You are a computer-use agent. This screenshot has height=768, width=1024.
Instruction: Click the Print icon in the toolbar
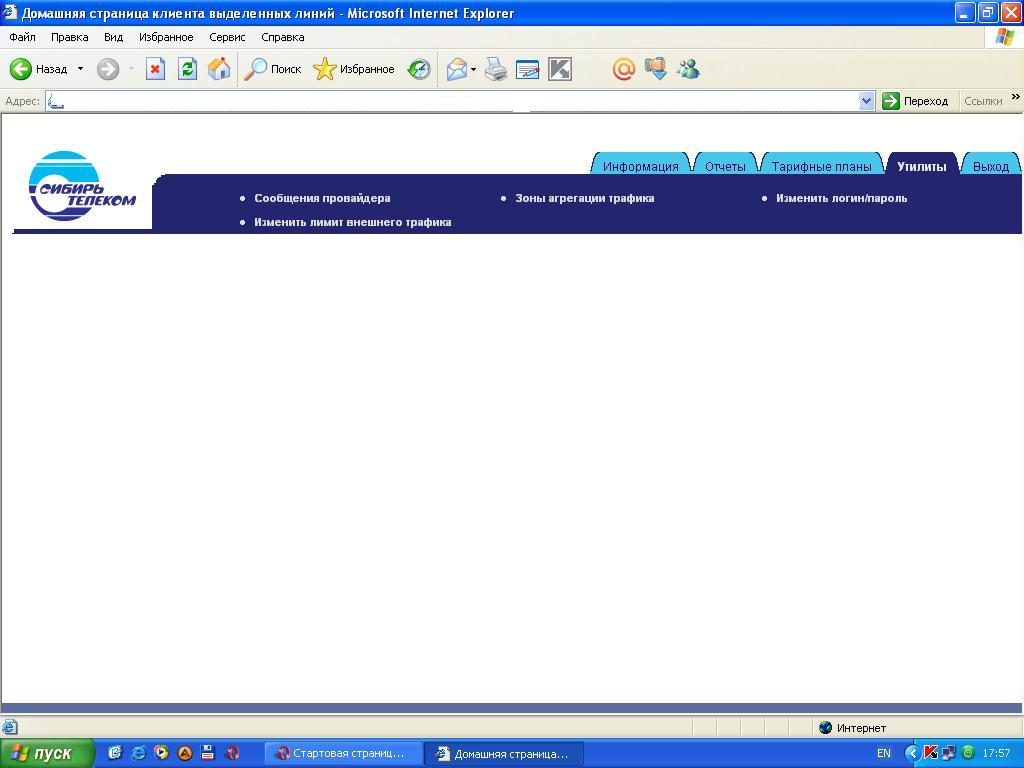[496, 69]
